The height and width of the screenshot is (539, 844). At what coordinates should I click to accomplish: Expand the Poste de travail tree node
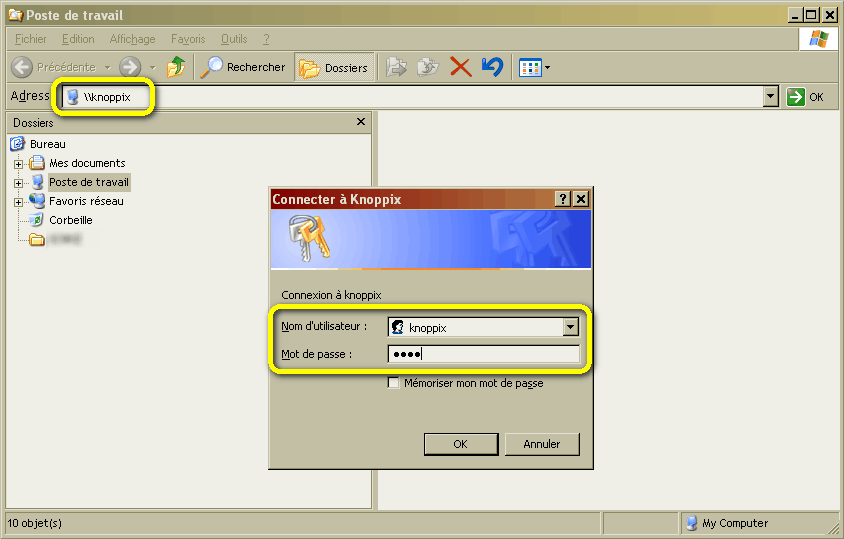[x=18, y=183]
